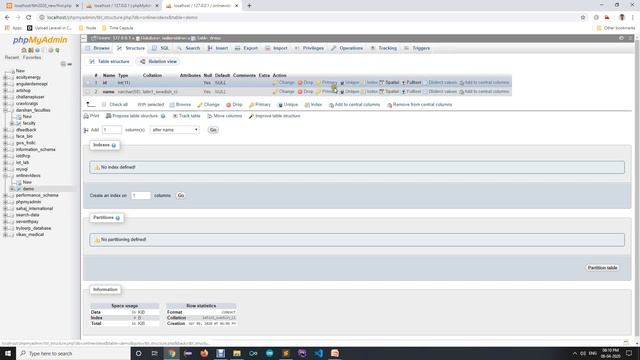
Task: Click the Print link
Action: click(91, 116)
